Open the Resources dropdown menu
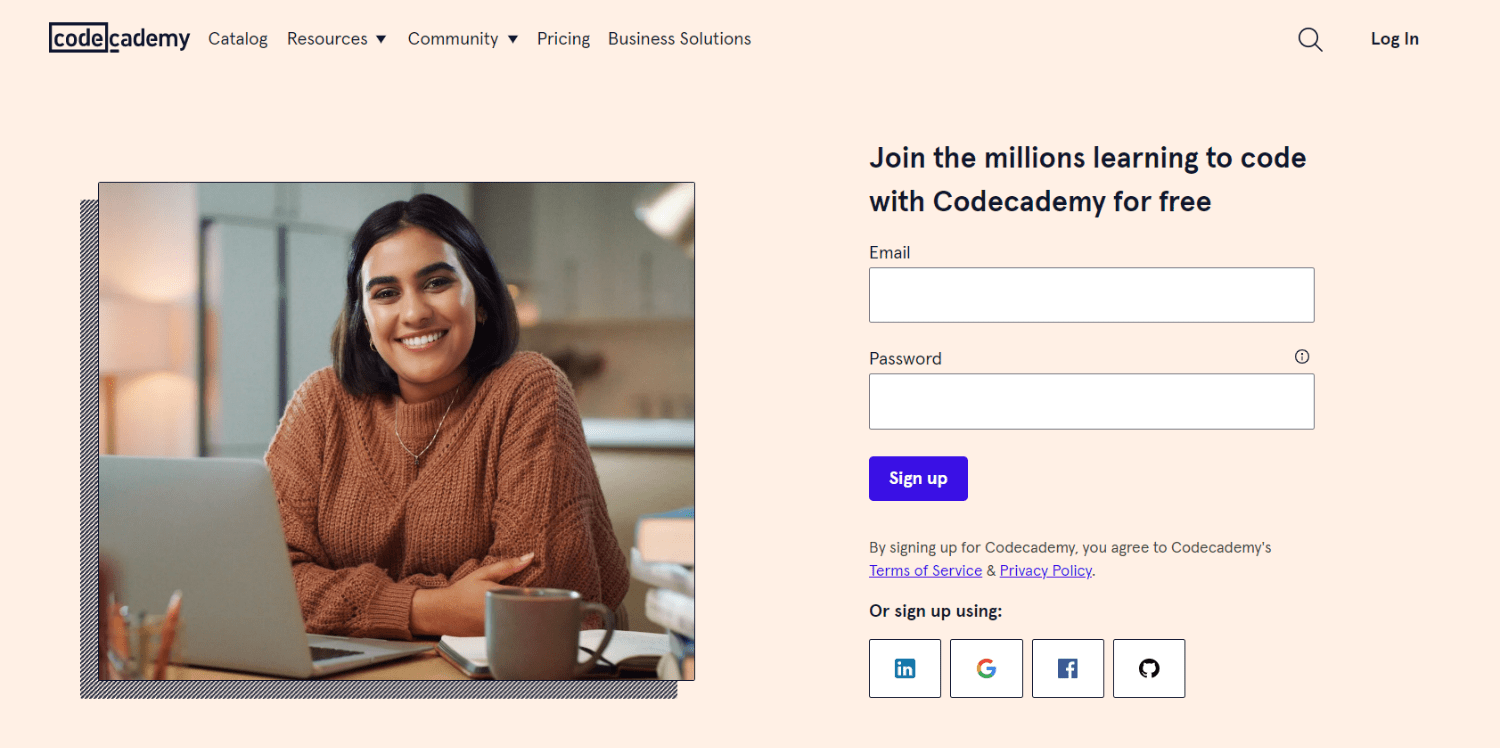1500x748 pixels. coord(328,38)
